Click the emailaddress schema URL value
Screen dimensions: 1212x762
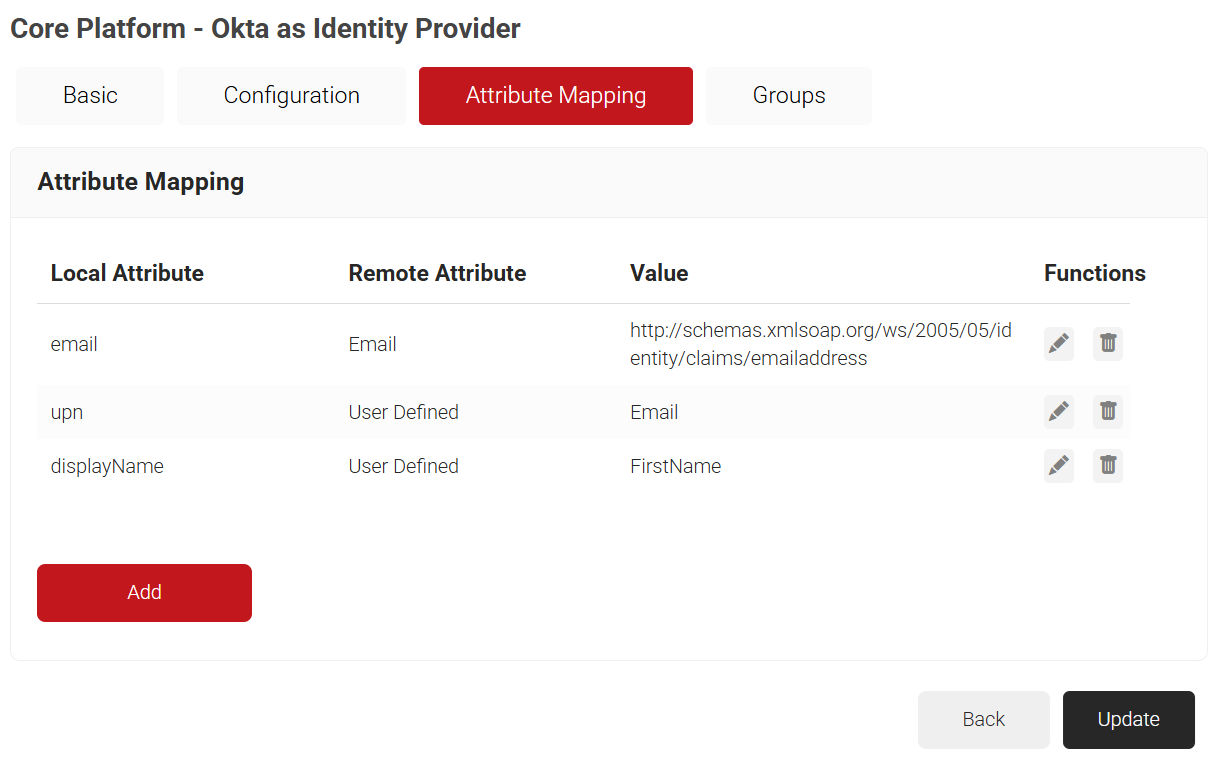(x=820, y=344)
